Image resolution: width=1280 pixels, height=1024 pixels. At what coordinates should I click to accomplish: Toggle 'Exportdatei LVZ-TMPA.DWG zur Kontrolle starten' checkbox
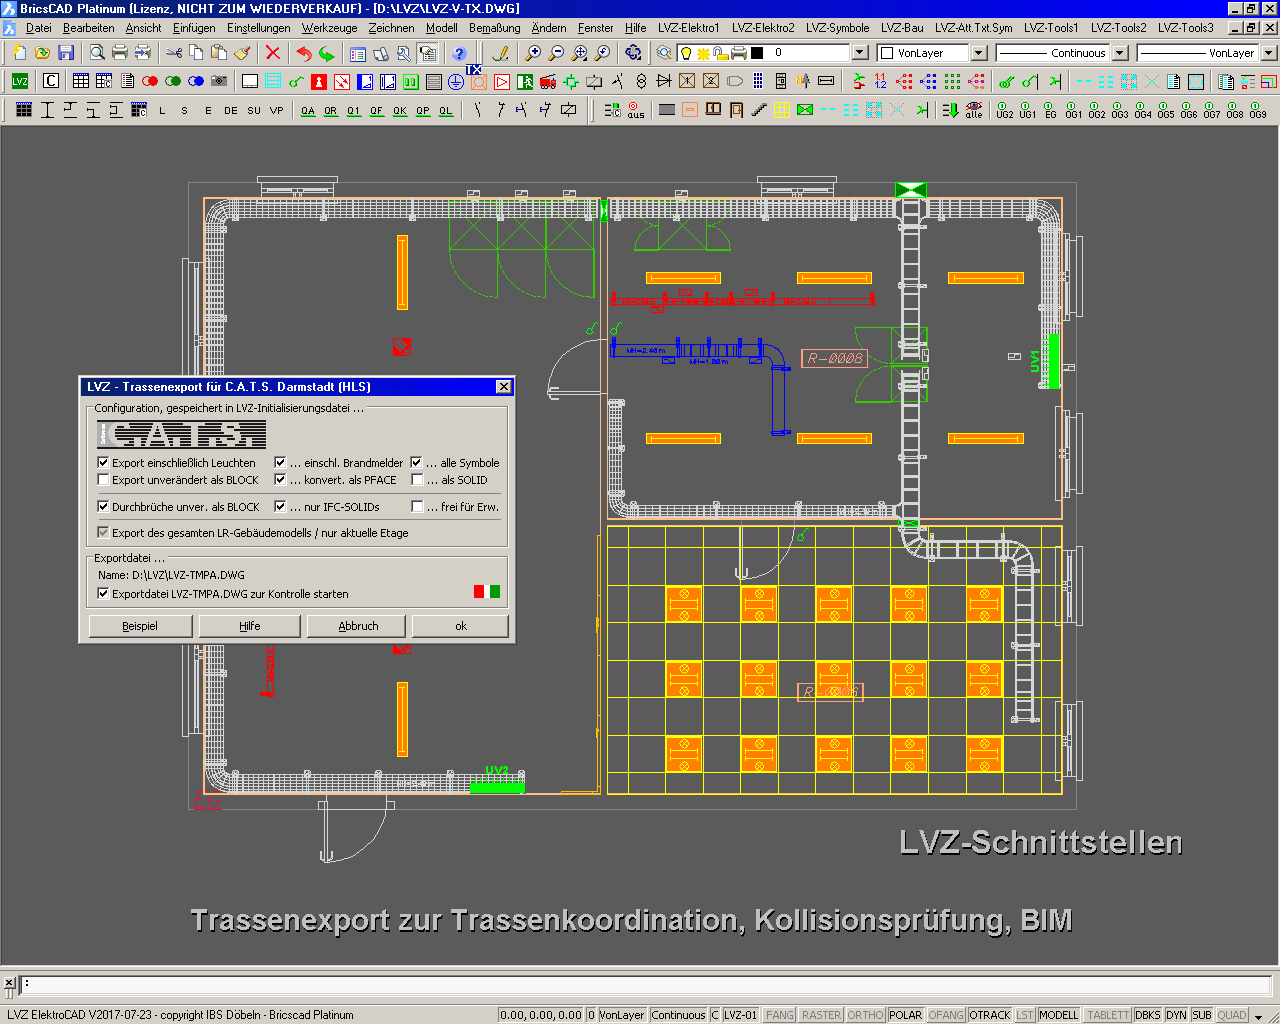pyautogui.click(x=103, y=594)
